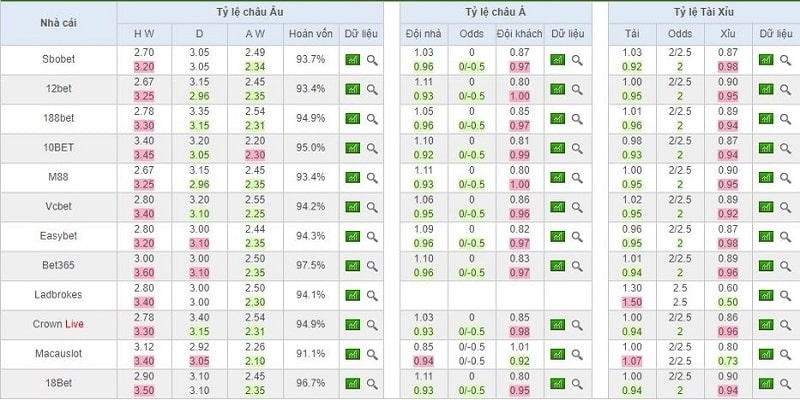Click magnifier in 12bet European odds row
The width and height of the screenshot is (800, 400).
tap(372, 89)
